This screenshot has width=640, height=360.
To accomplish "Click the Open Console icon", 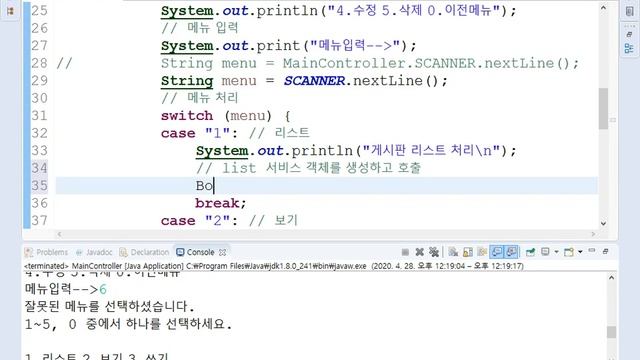I will point(569,252).
